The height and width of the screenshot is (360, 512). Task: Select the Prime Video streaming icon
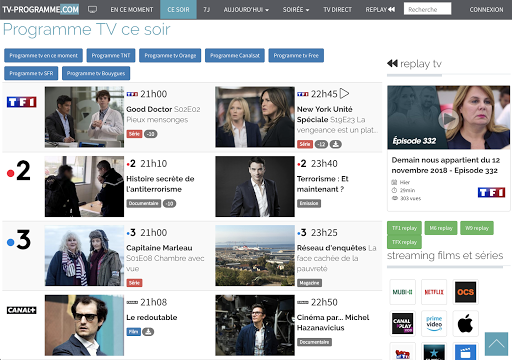[434, 323]
